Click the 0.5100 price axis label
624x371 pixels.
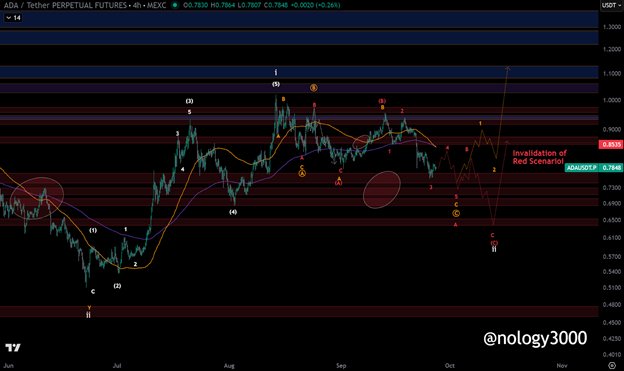click(612, 287)
